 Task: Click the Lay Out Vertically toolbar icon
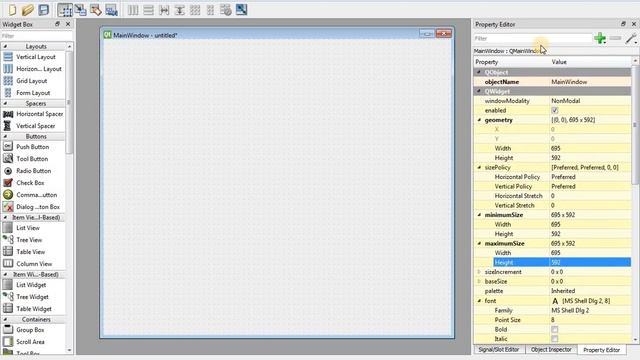click(149, 9)
